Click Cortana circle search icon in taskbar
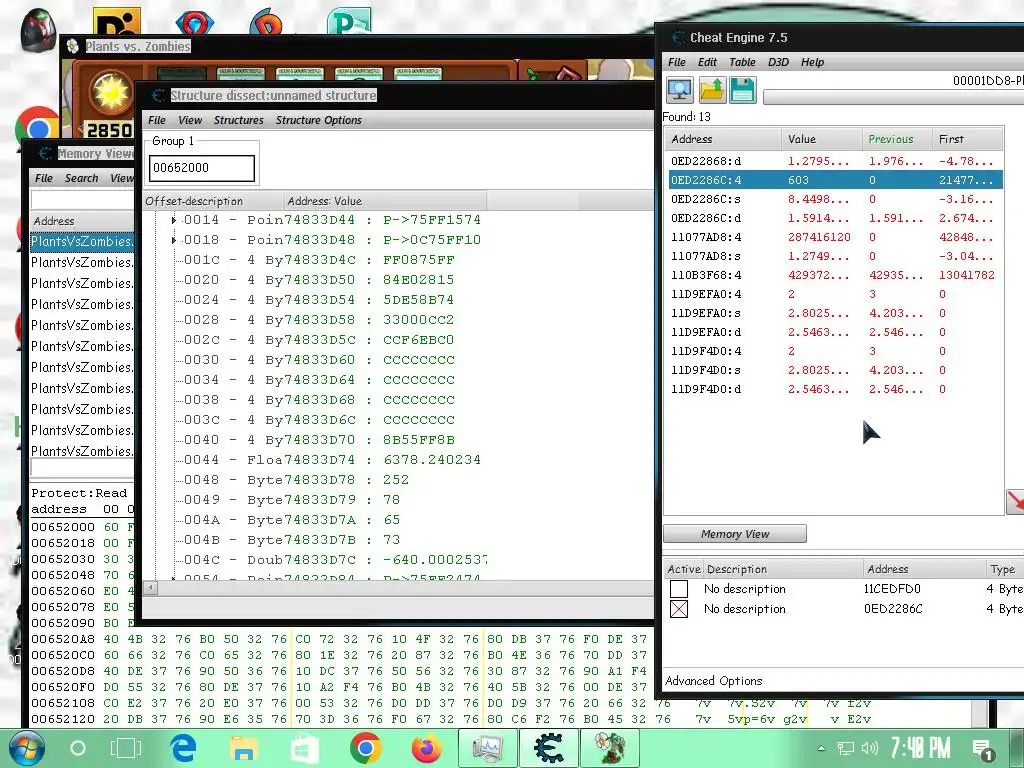This screenshot has height=768, width=1024. [78, 748]
